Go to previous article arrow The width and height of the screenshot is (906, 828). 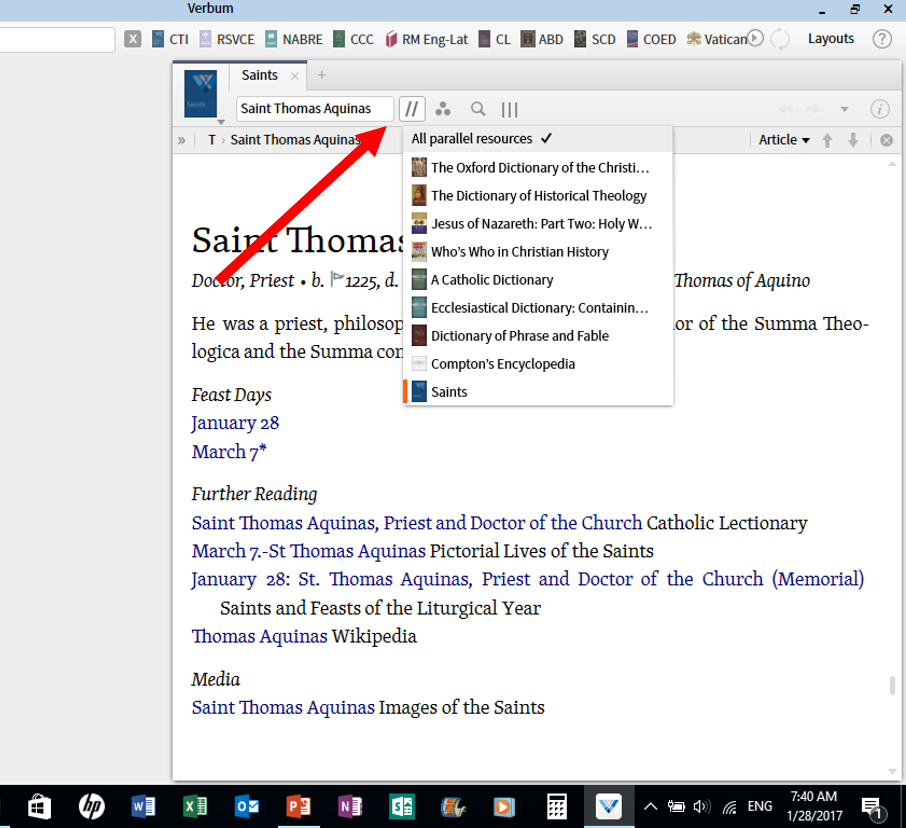(827, 140)
